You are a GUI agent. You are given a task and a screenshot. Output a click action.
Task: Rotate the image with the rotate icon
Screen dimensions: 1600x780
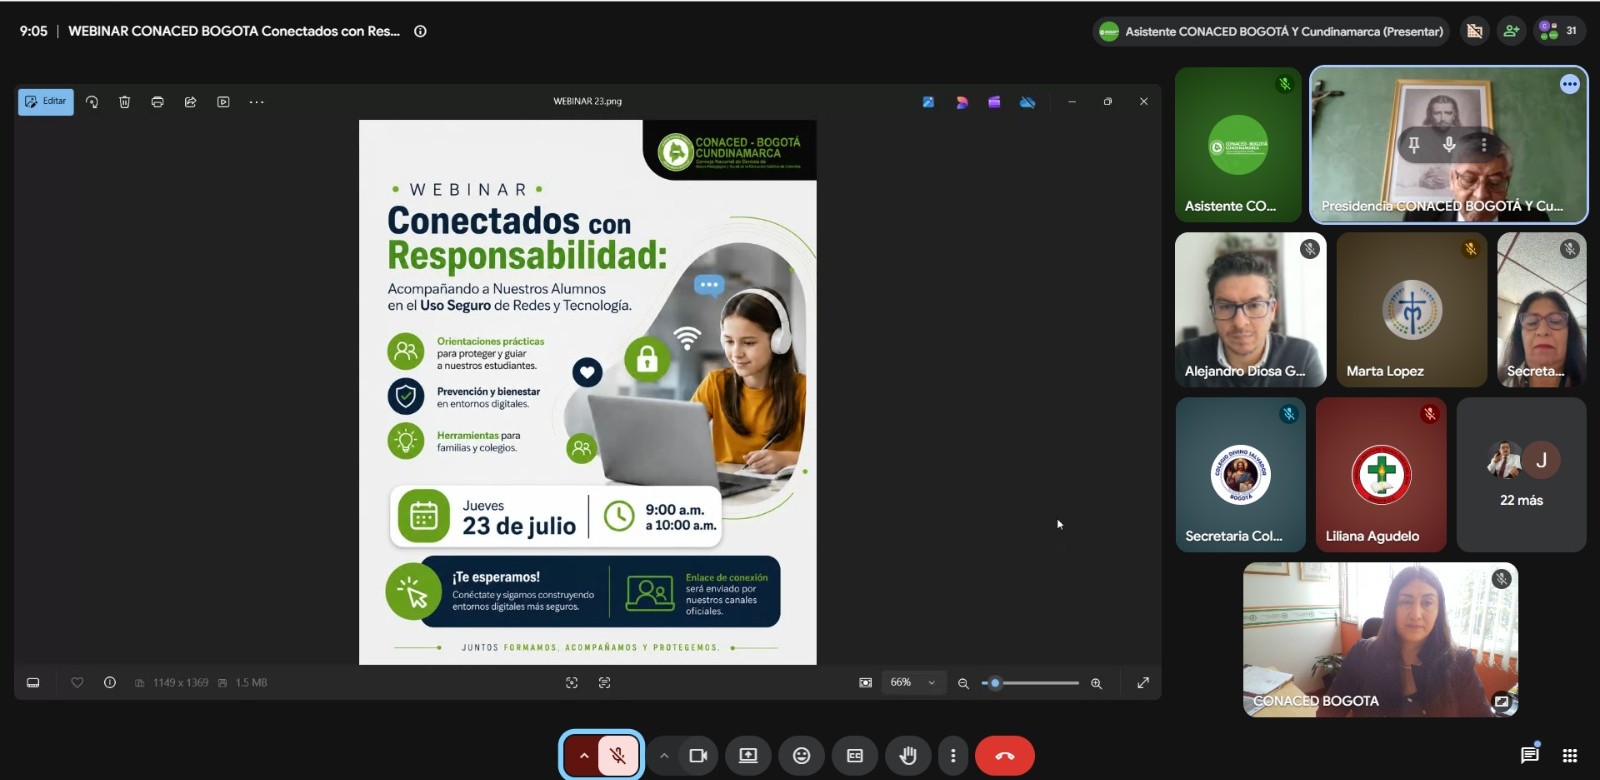coord(92,101)
